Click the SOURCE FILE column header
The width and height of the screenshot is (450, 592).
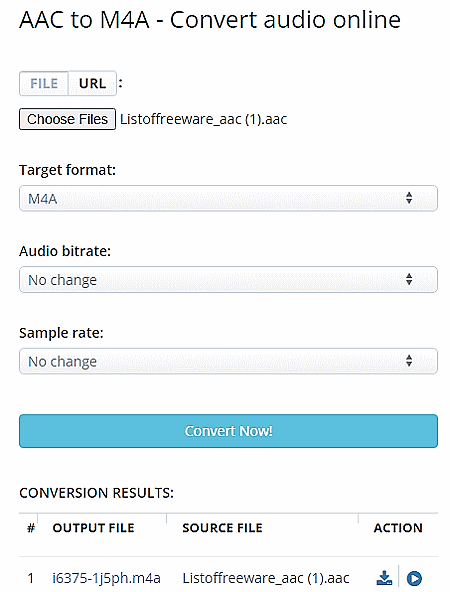click(222, 528)
